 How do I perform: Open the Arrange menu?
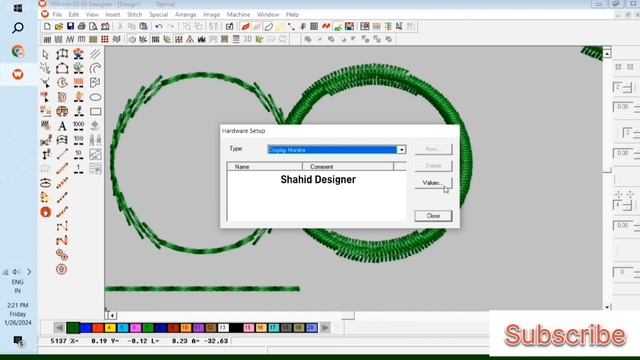(x=185, y=14)
